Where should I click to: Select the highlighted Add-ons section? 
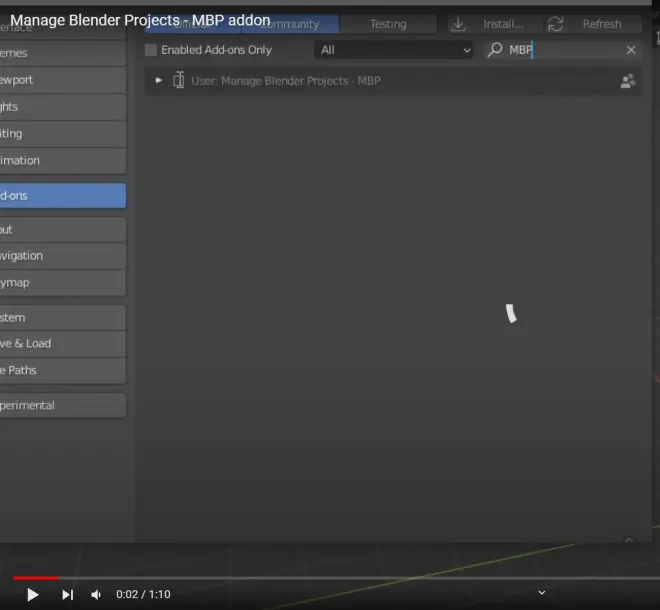(x=63, y=196)
